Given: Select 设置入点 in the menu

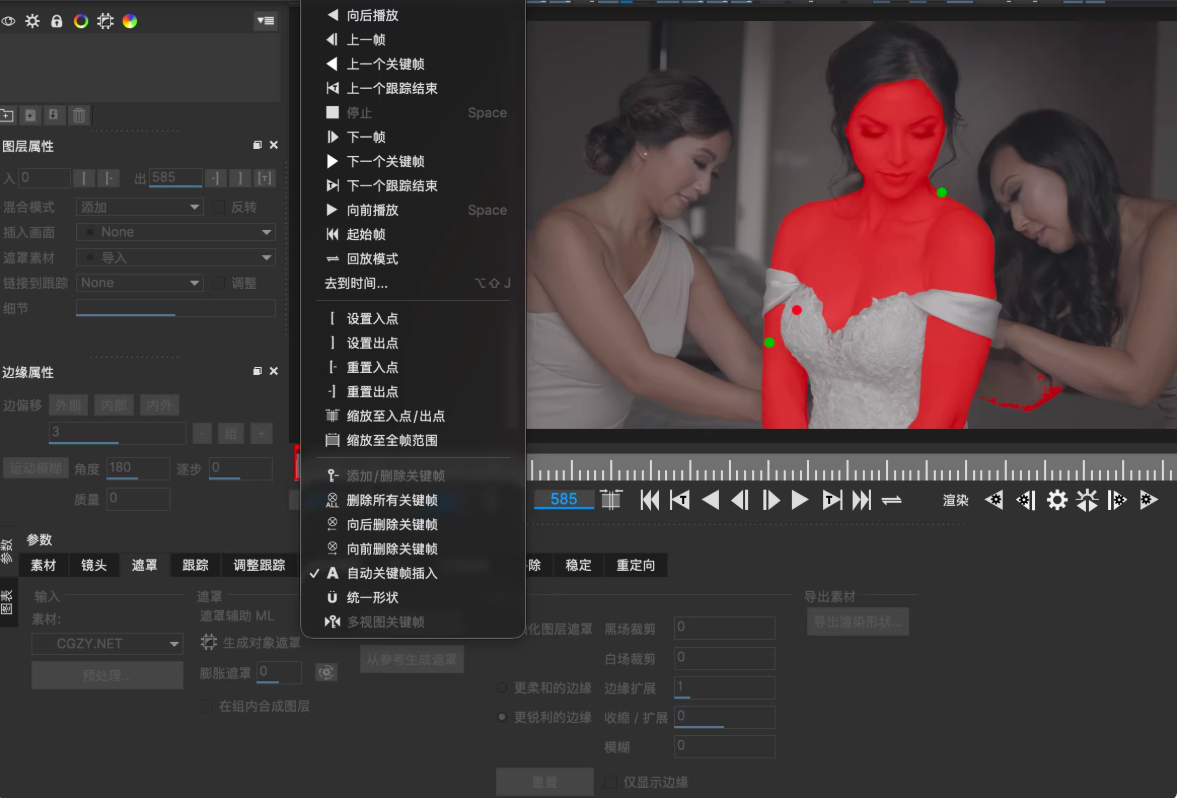Looking at the screenshot, I should coord(372,318).
